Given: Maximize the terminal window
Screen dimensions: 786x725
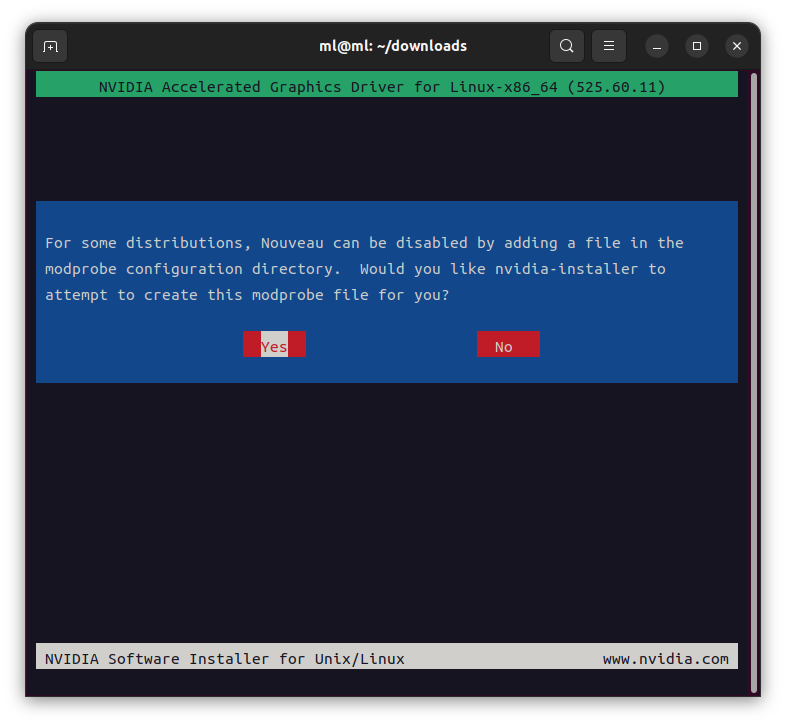Looking at the screenshot, I should tap(697, 46).
